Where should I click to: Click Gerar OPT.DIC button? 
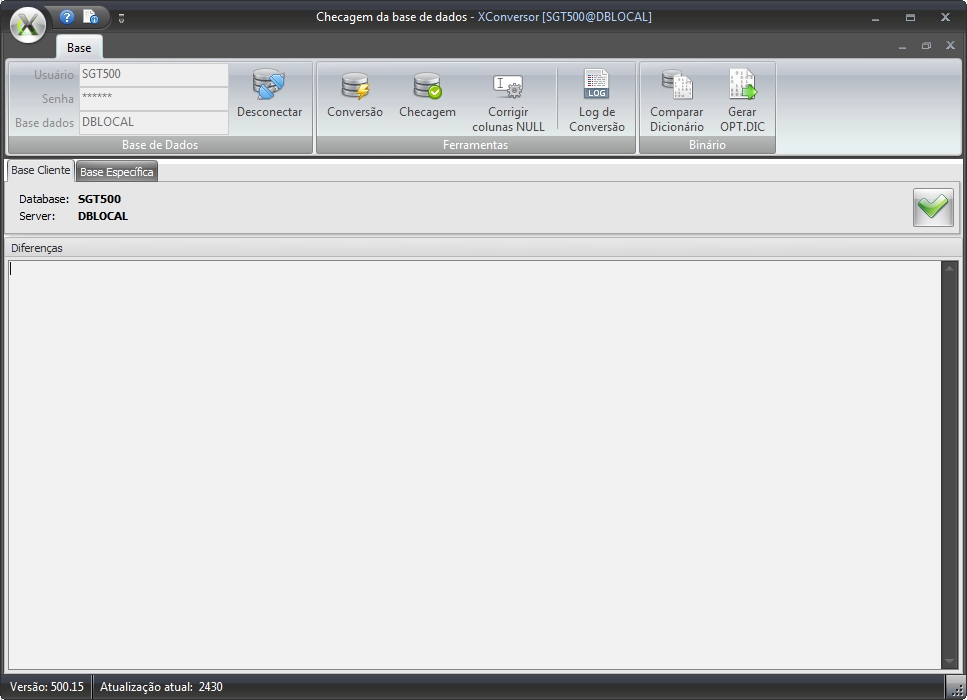(x=742, y=101)
